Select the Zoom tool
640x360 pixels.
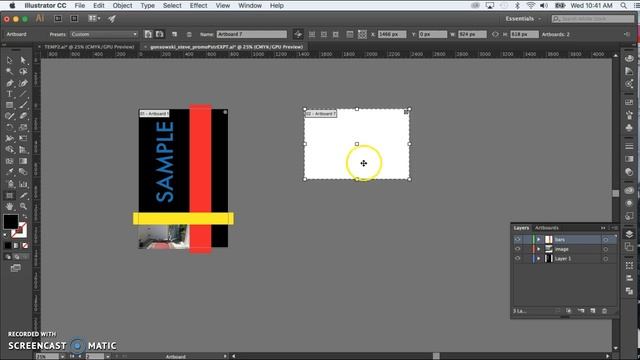[x=23, y=207]
